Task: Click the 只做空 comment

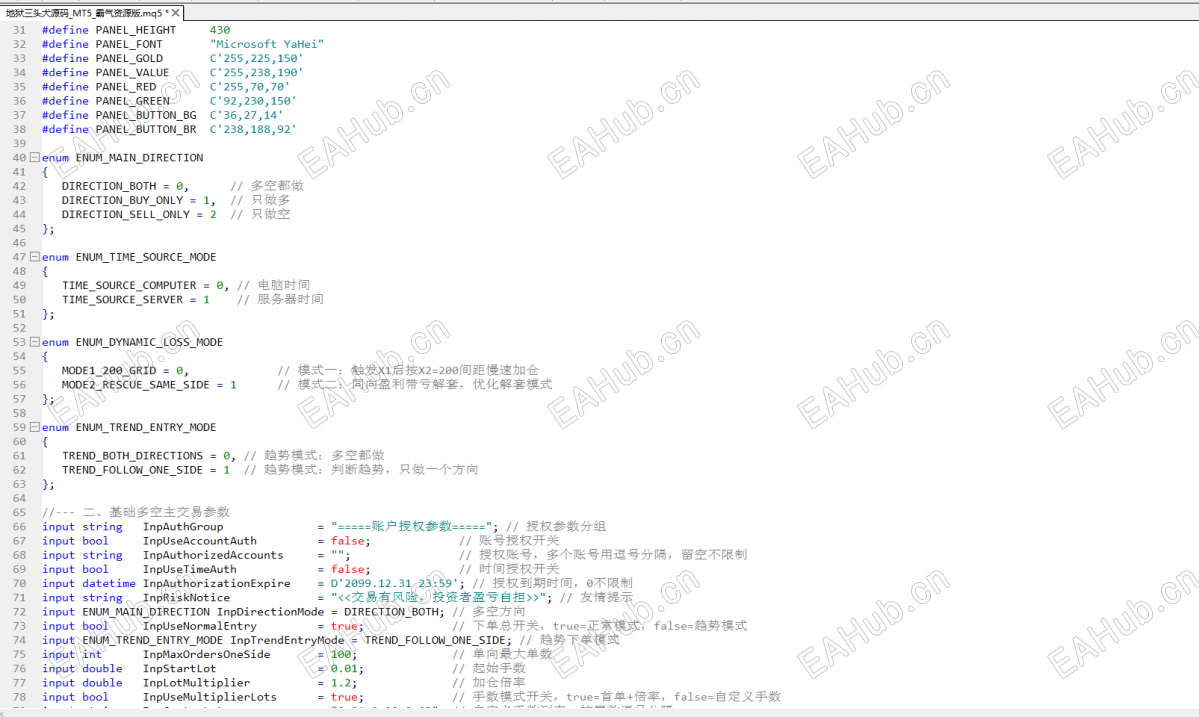Action: pyautogui.click(x=271, y=214)
